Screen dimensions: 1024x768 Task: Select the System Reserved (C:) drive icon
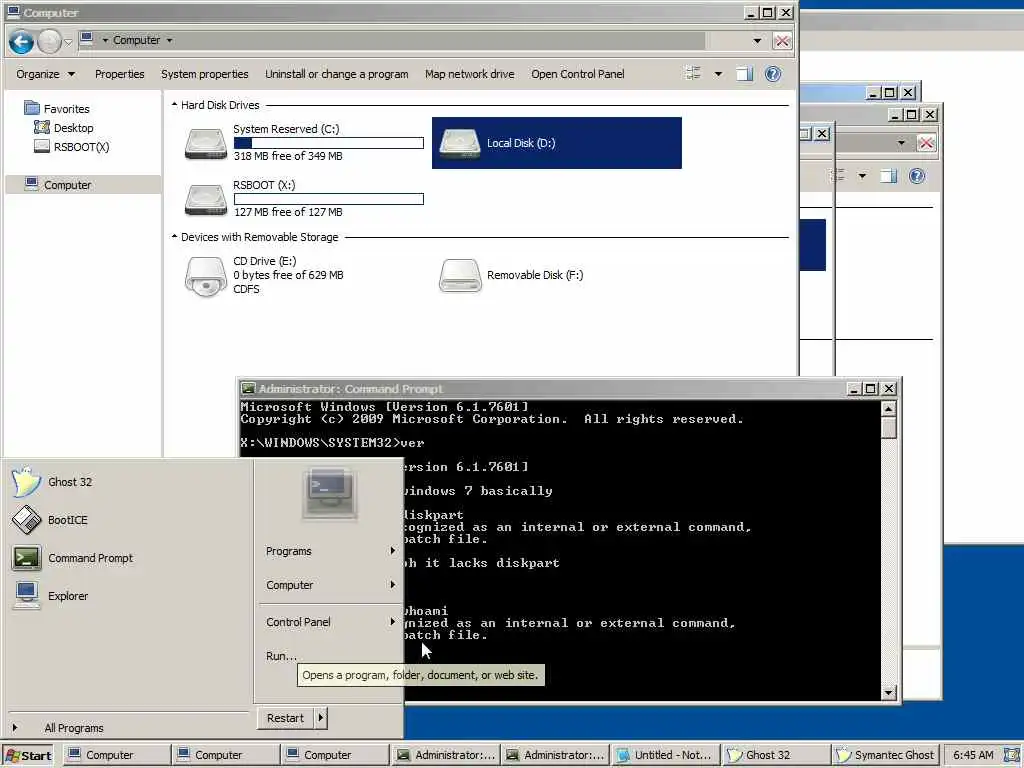[206, 143]
